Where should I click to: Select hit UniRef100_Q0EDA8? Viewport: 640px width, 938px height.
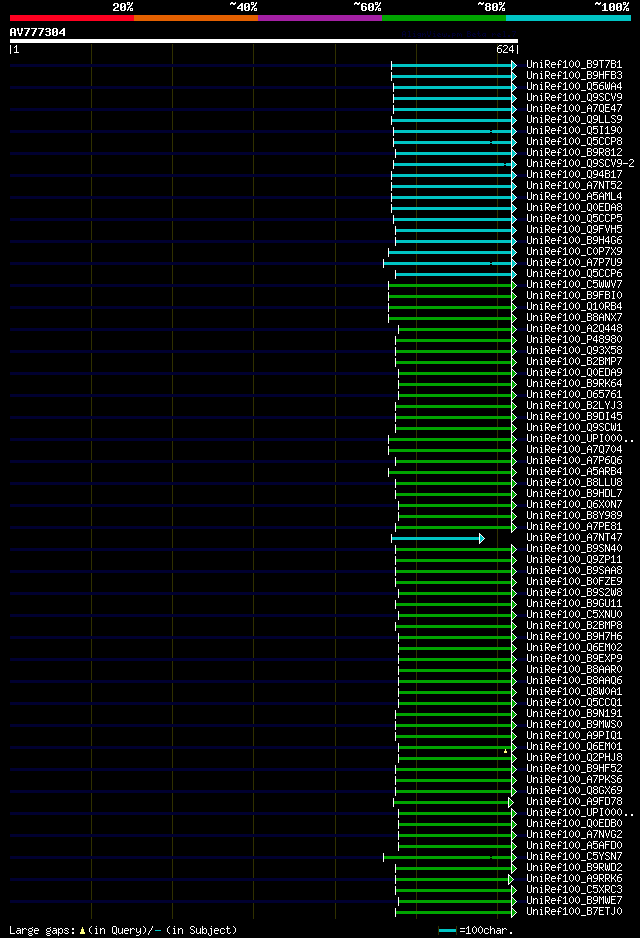point(574,208)
